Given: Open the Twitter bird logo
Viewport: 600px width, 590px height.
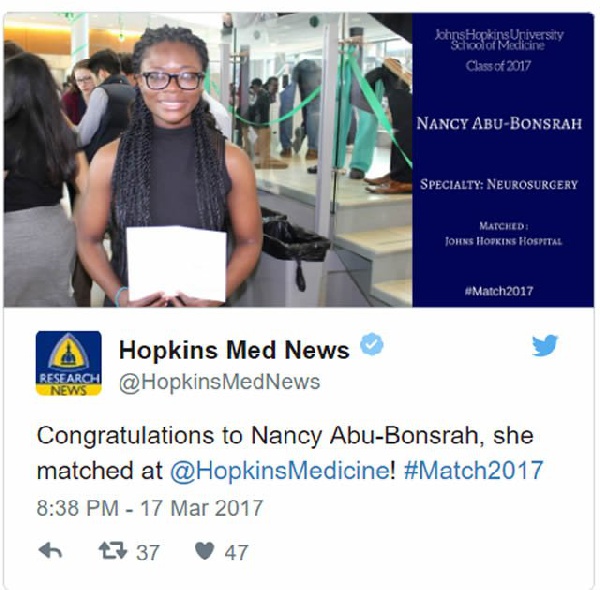Looking at the screenshot, I should tap(545, 345).
